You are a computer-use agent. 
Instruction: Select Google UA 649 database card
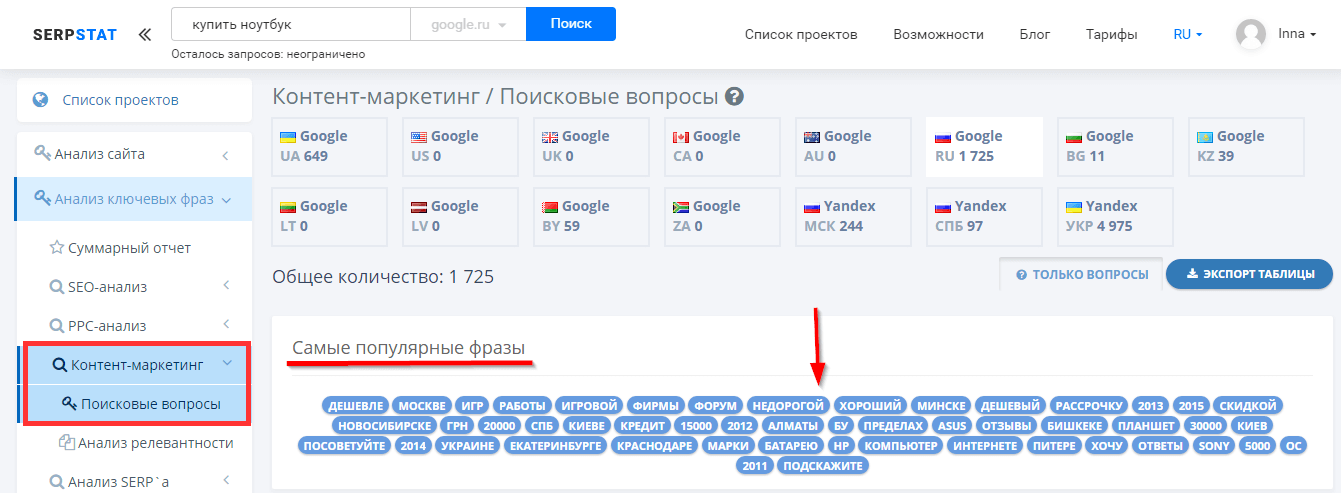click(x=329, y=147)
